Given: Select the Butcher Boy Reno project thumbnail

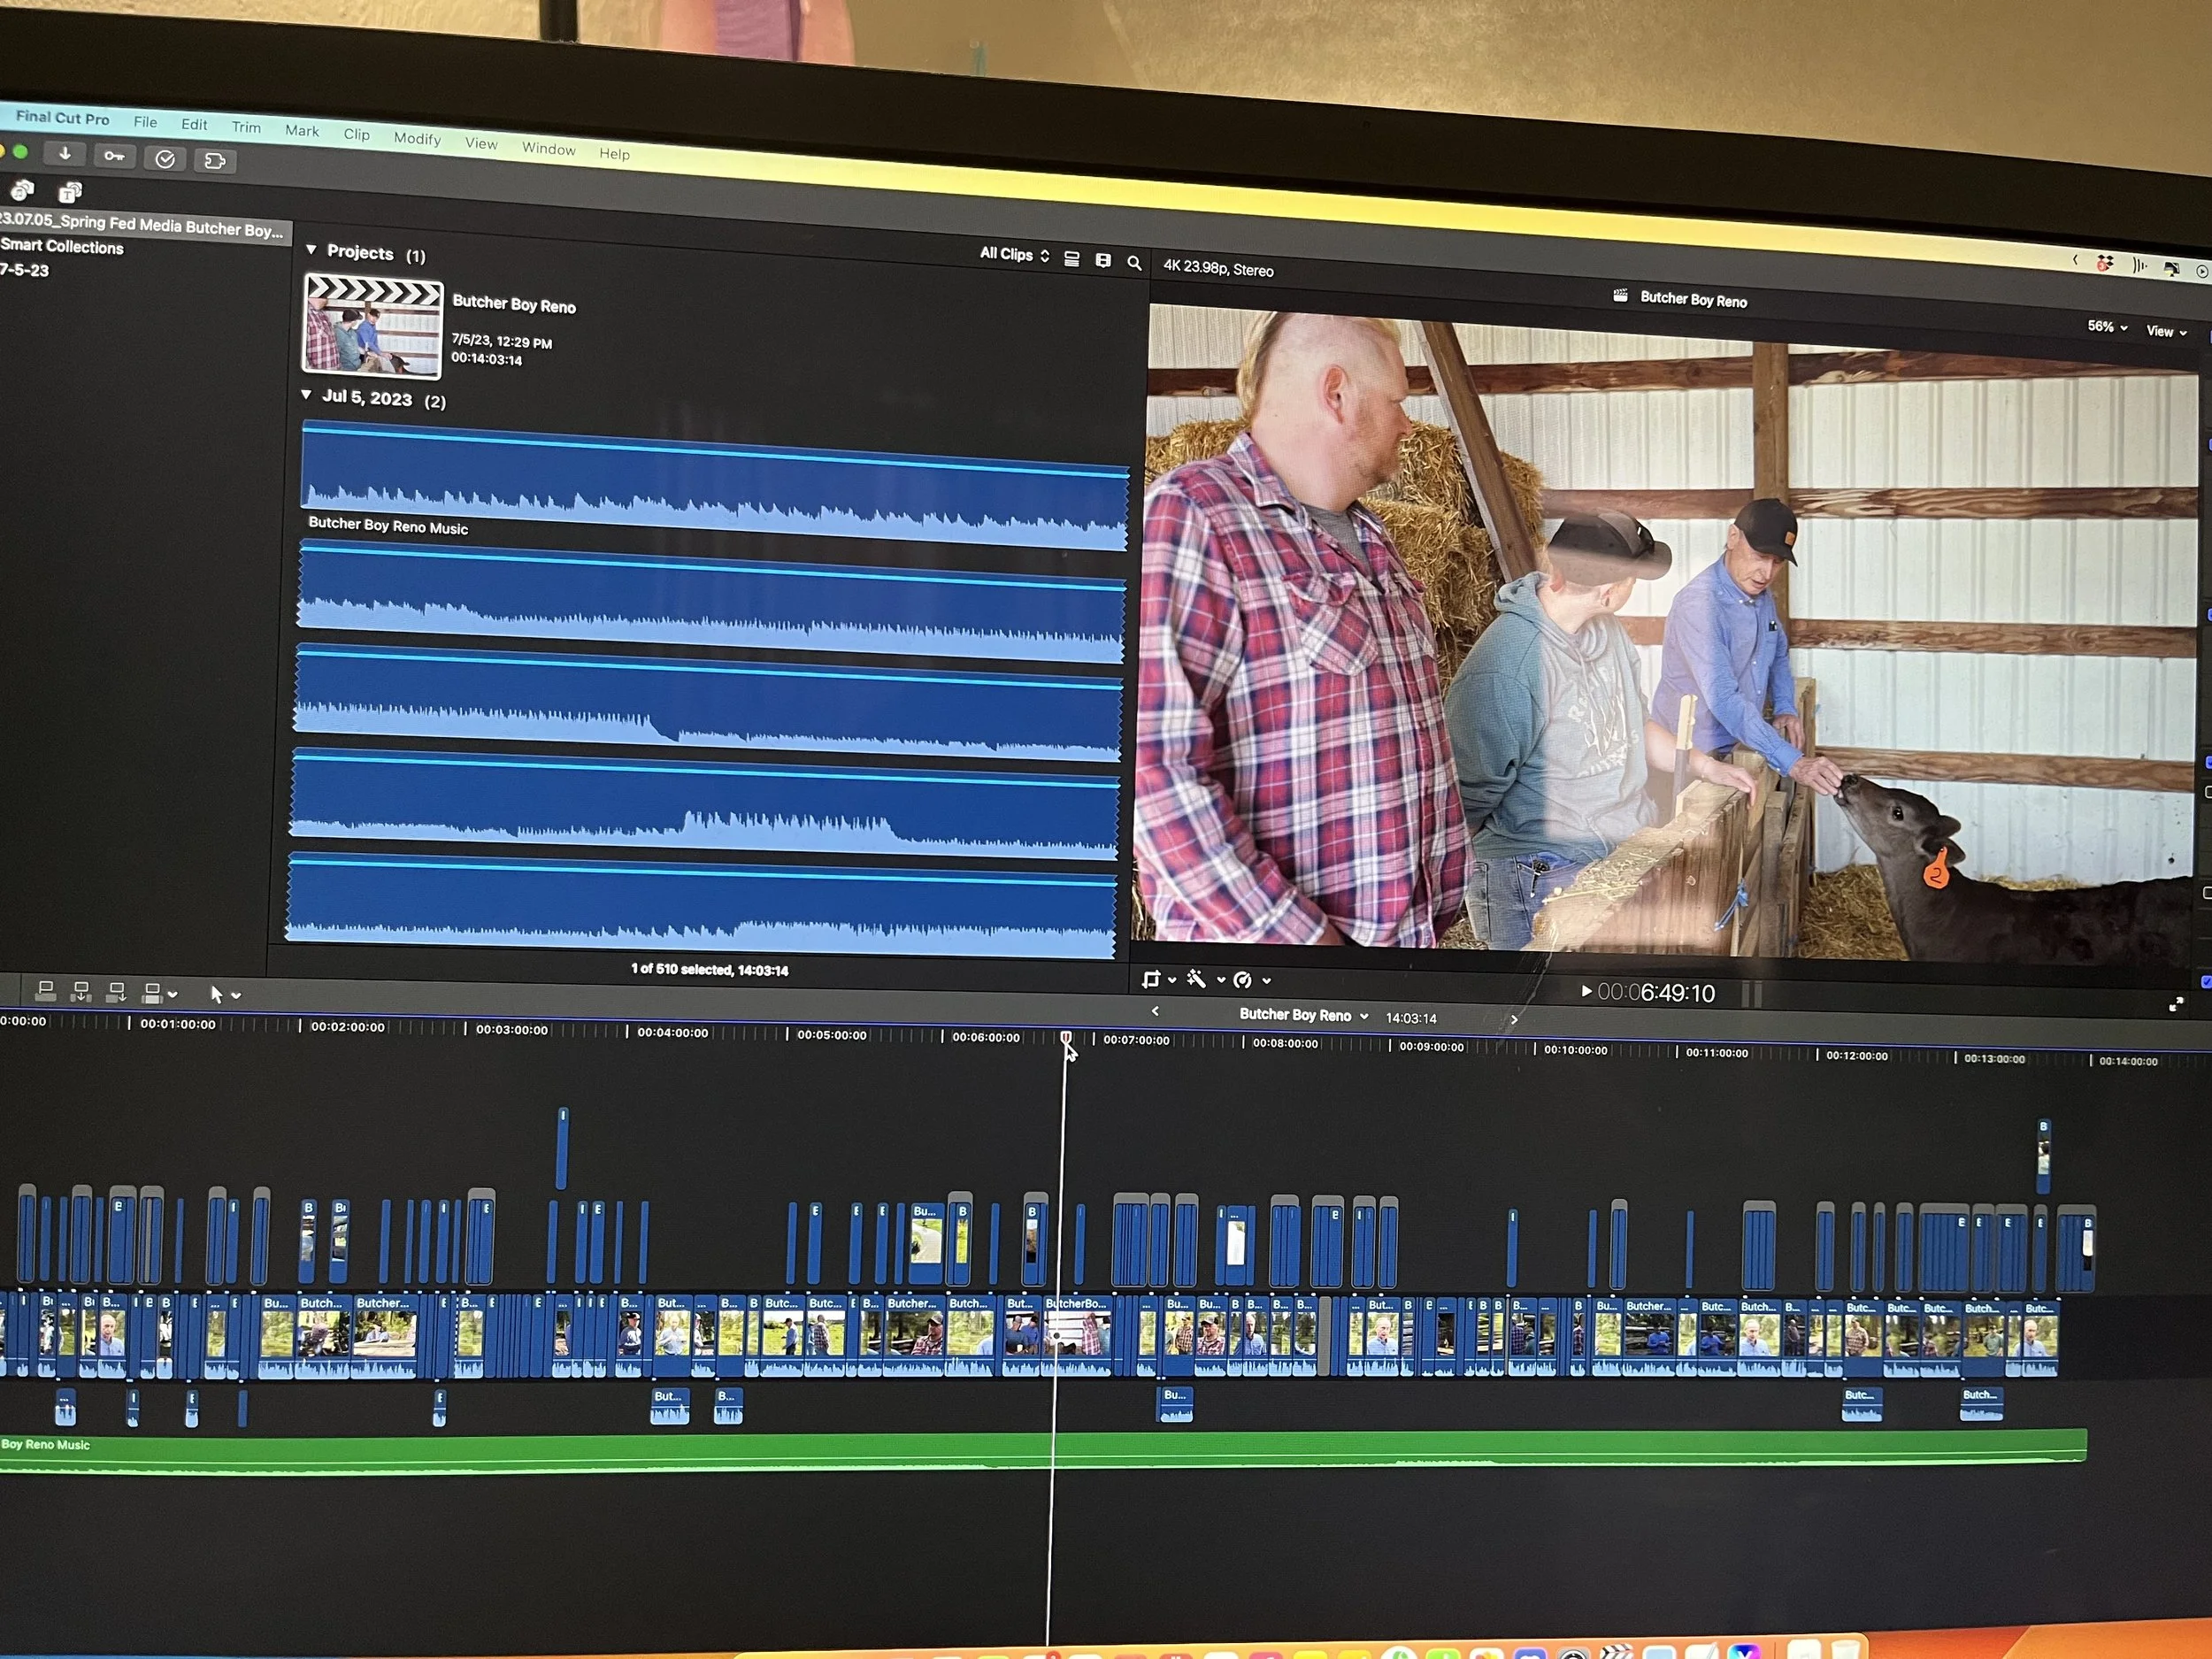Looking at the screenshot, I should tap(373, 325).
